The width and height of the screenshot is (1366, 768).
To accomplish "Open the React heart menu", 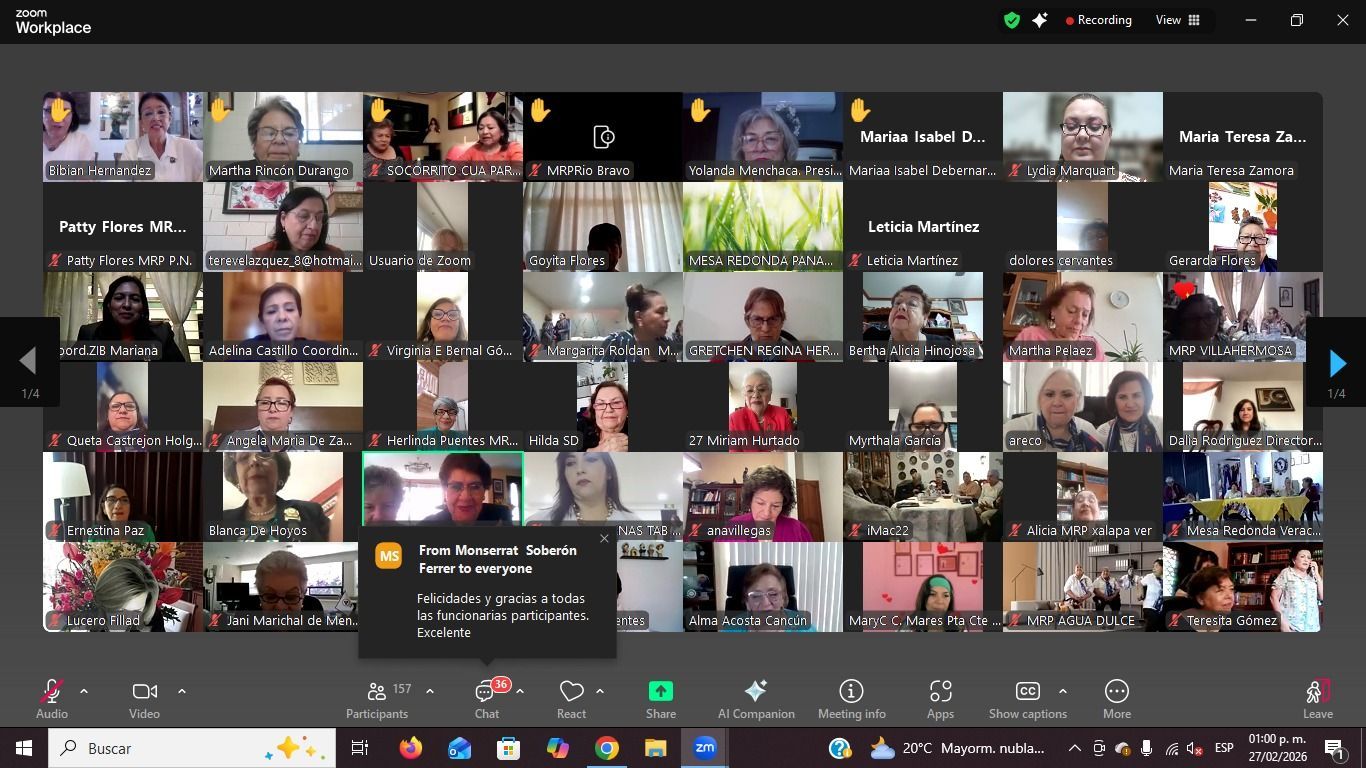I will [x=571, y=699].
